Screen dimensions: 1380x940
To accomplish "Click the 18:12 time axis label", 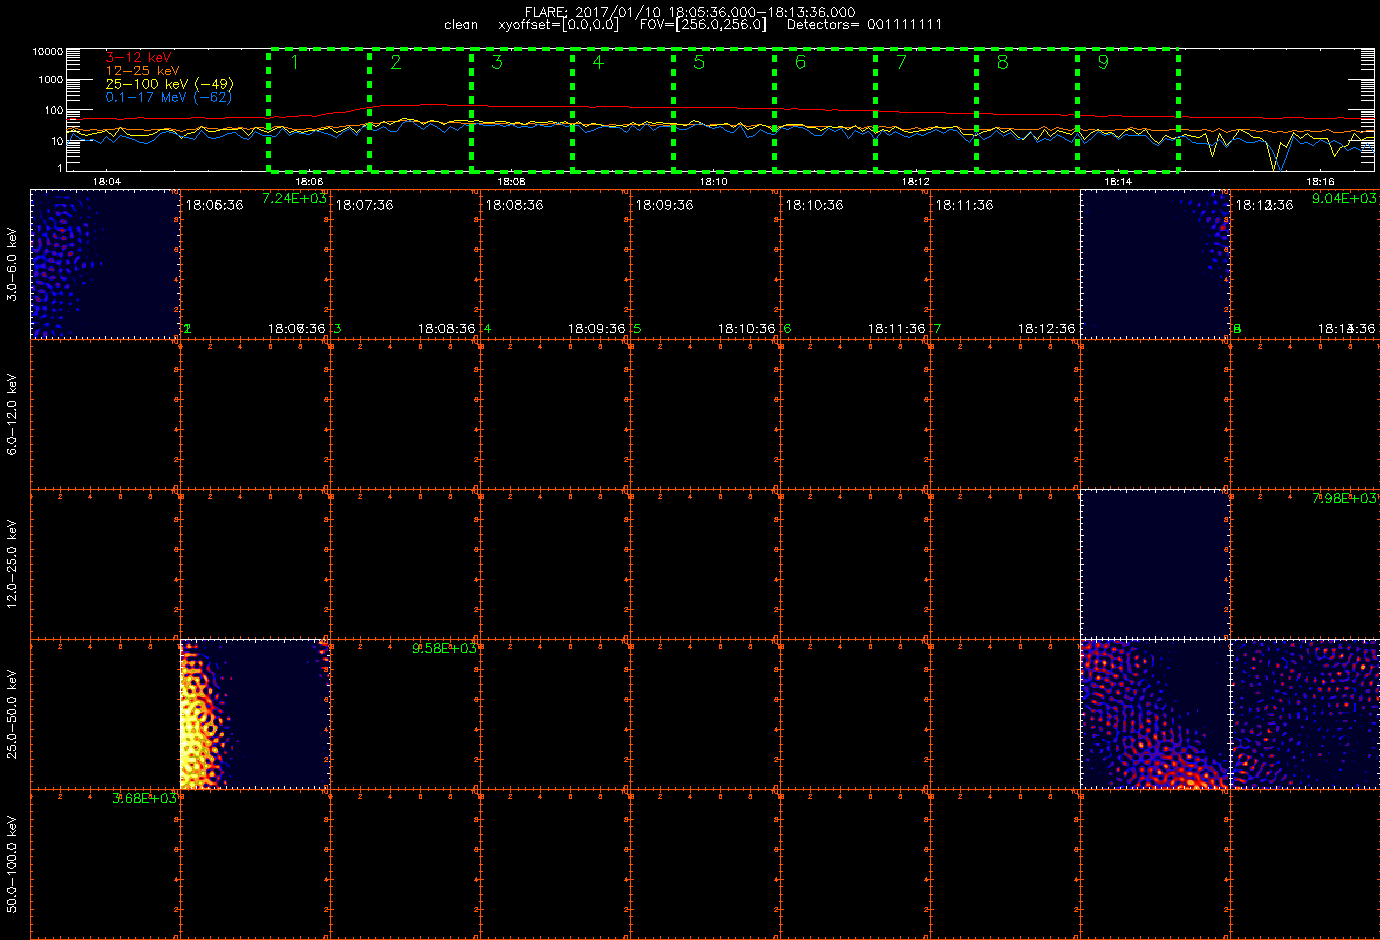I will (915, 182).
